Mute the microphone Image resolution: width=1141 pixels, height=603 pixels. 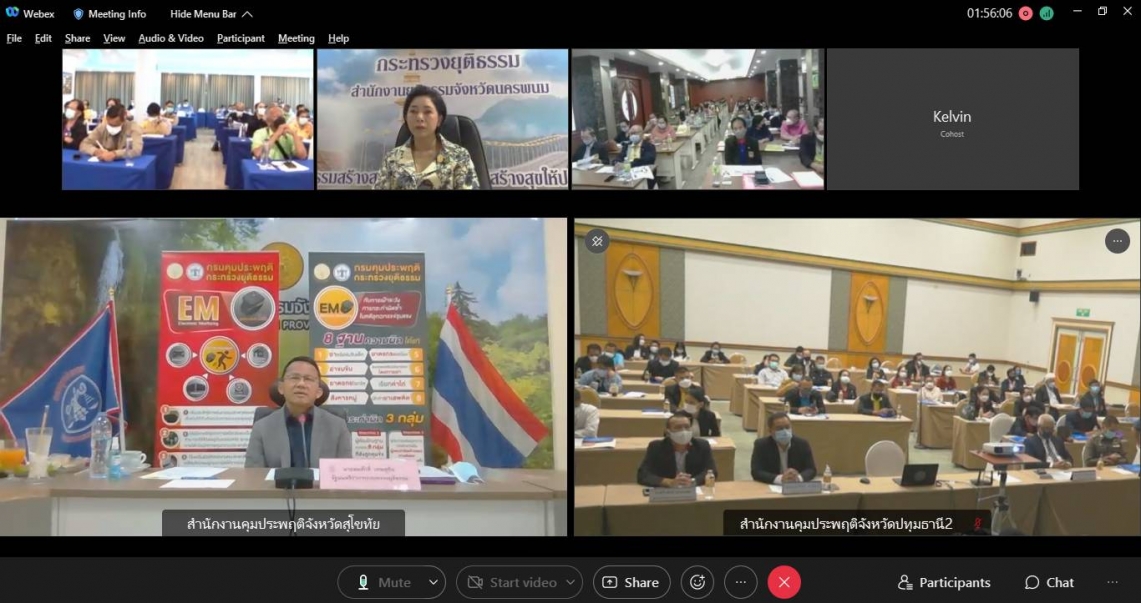pos(383,583)
